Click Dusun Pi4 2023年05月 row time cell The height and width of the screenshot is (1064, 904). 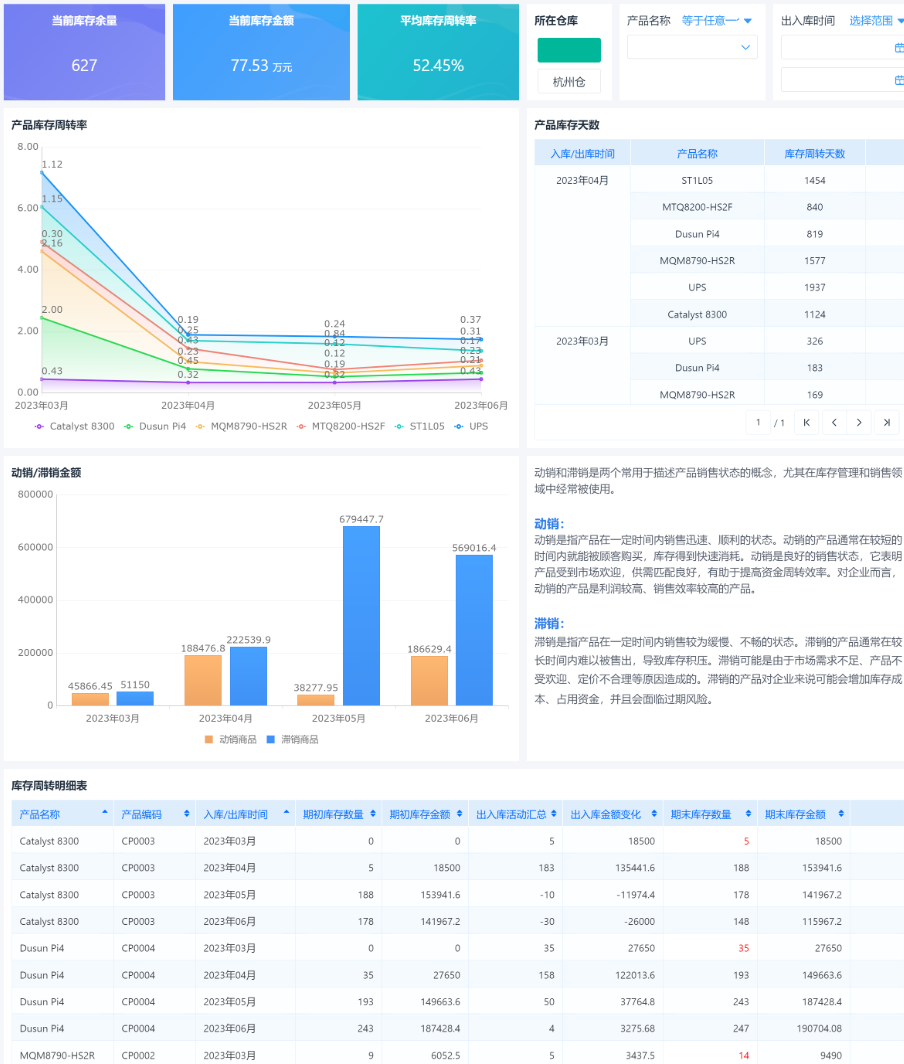pos(246,1002)
